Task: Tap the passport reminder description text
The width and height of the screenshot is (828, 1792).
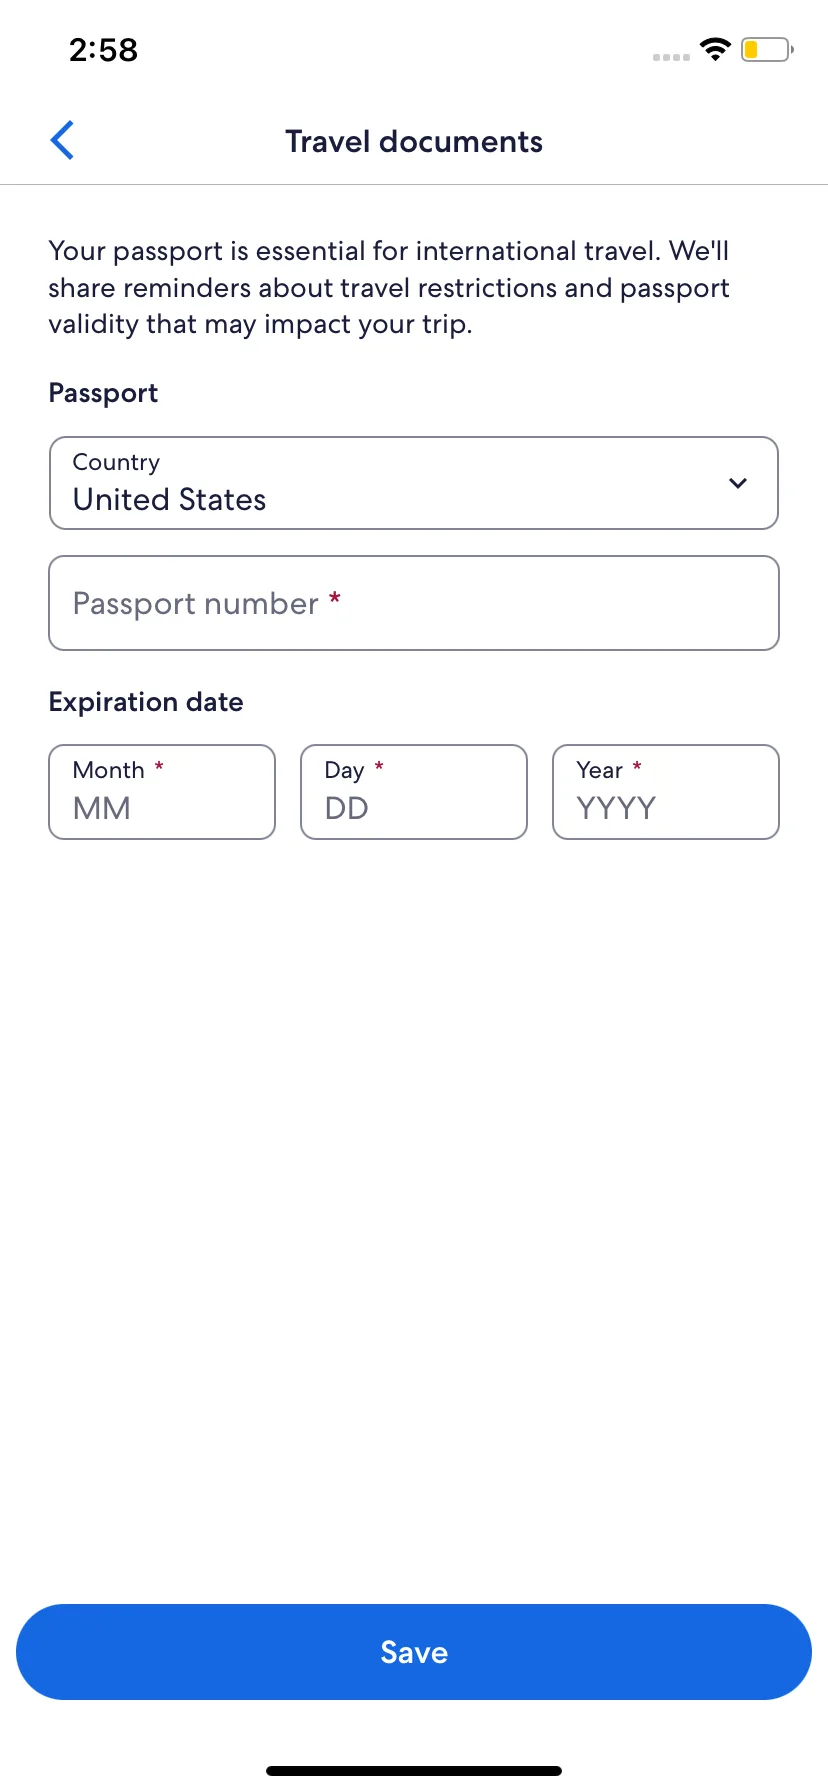Action: (x=389, y=287)
